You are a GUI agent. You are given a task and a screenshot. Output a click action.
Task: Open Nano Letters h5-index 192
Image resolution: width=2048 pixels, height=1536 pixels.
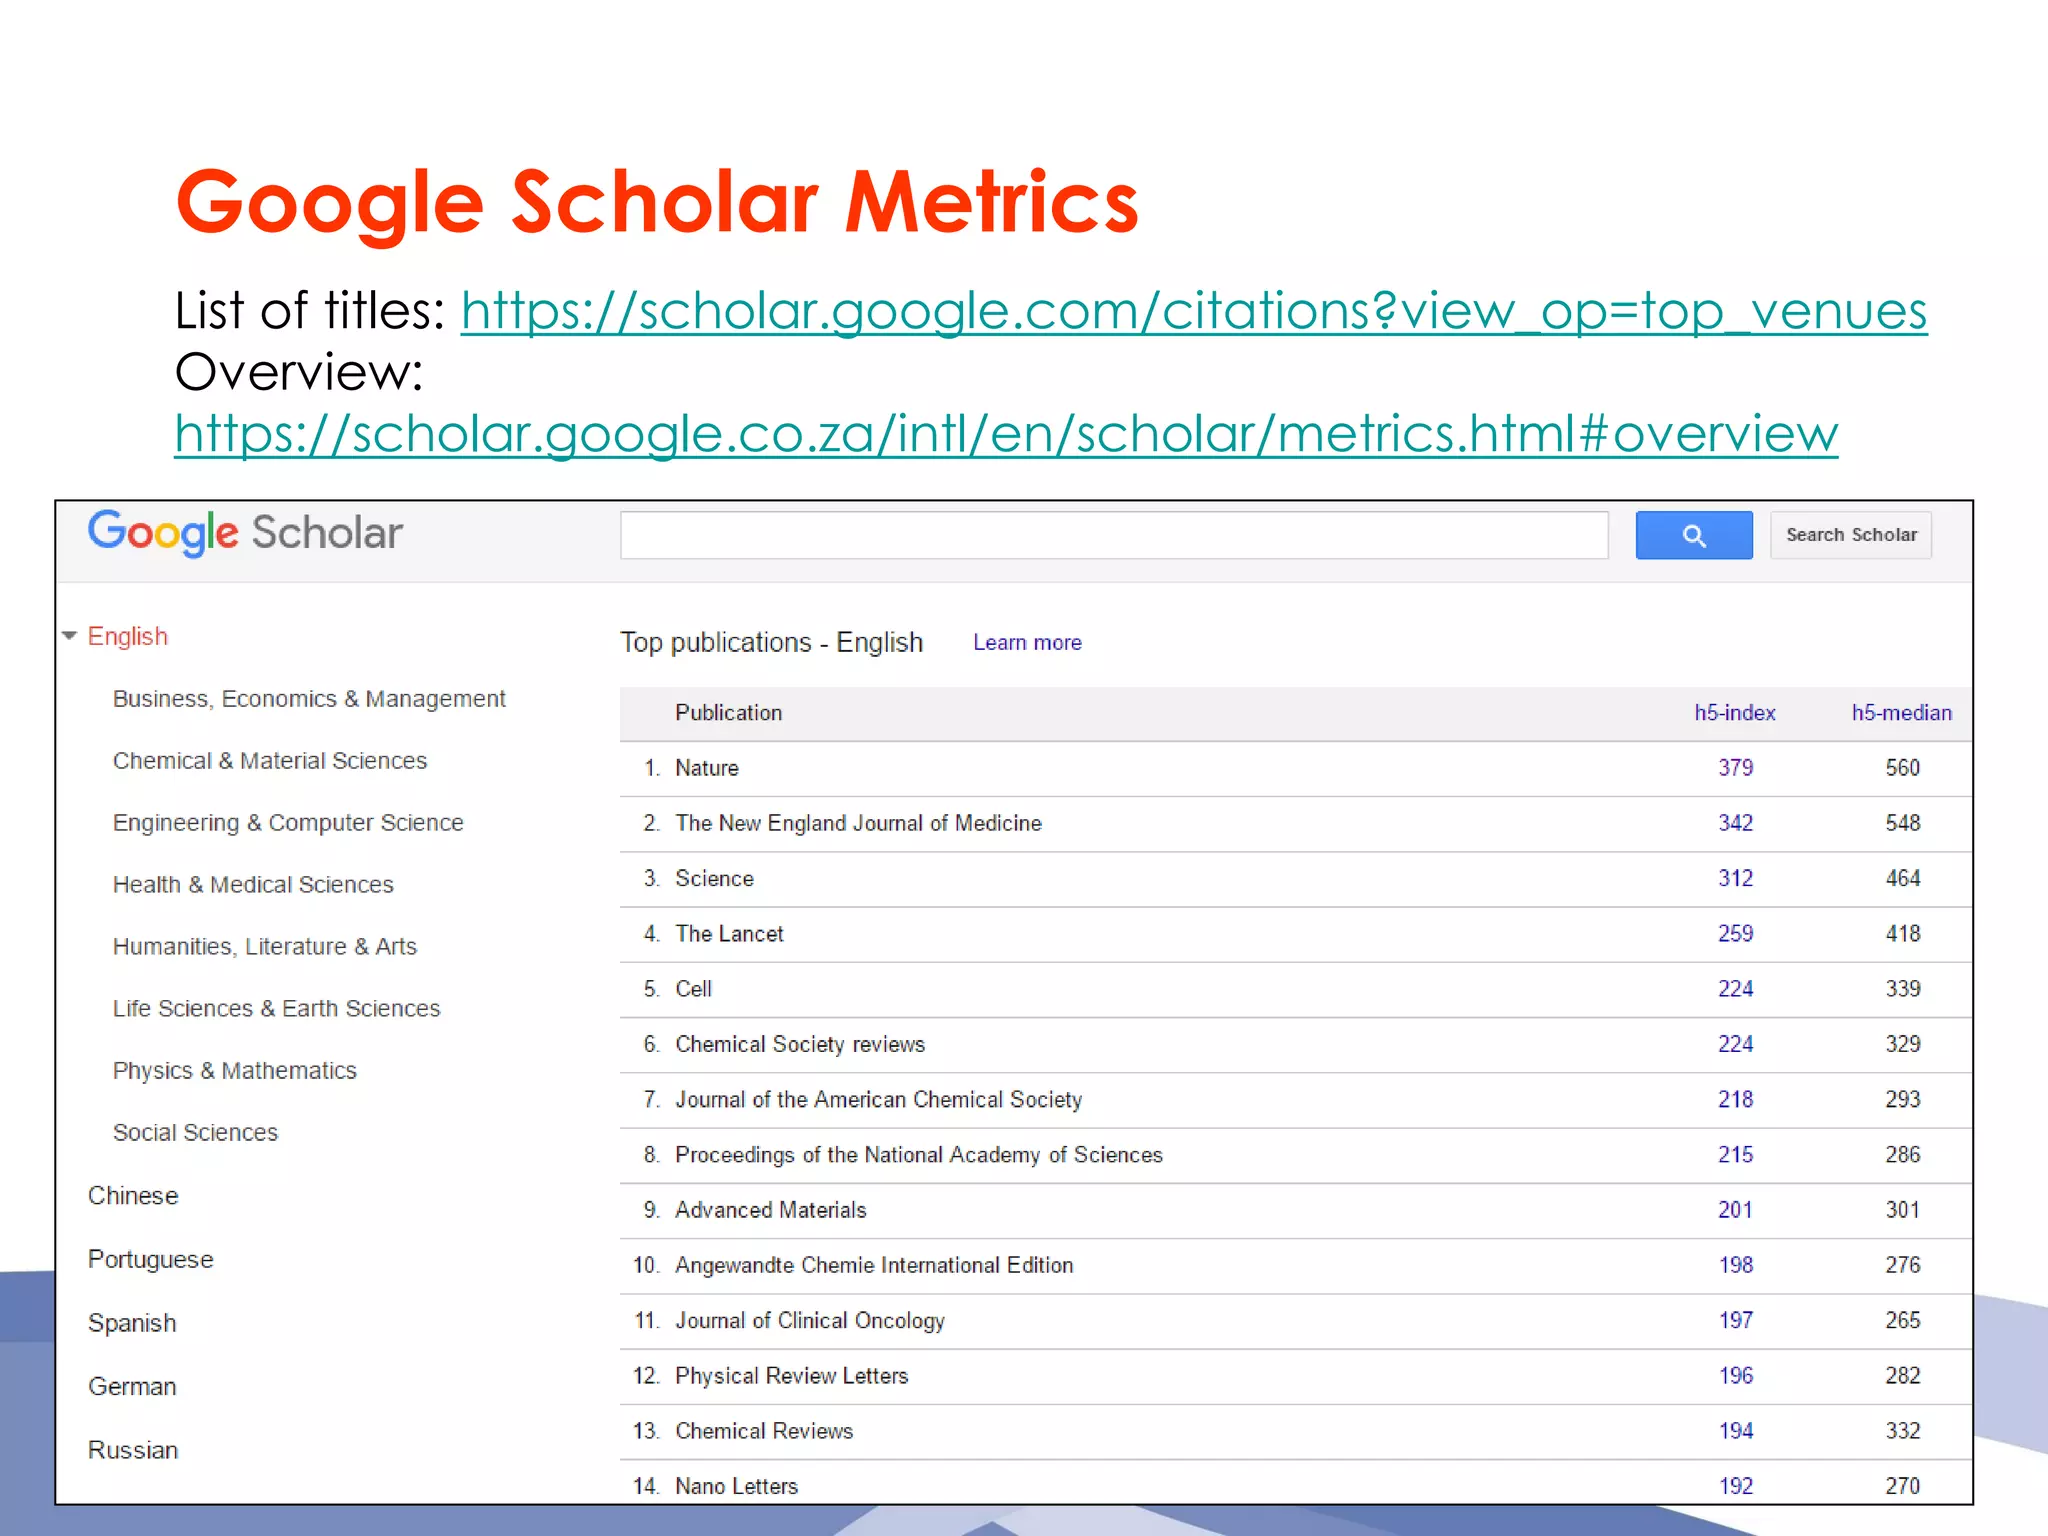1736,1486
